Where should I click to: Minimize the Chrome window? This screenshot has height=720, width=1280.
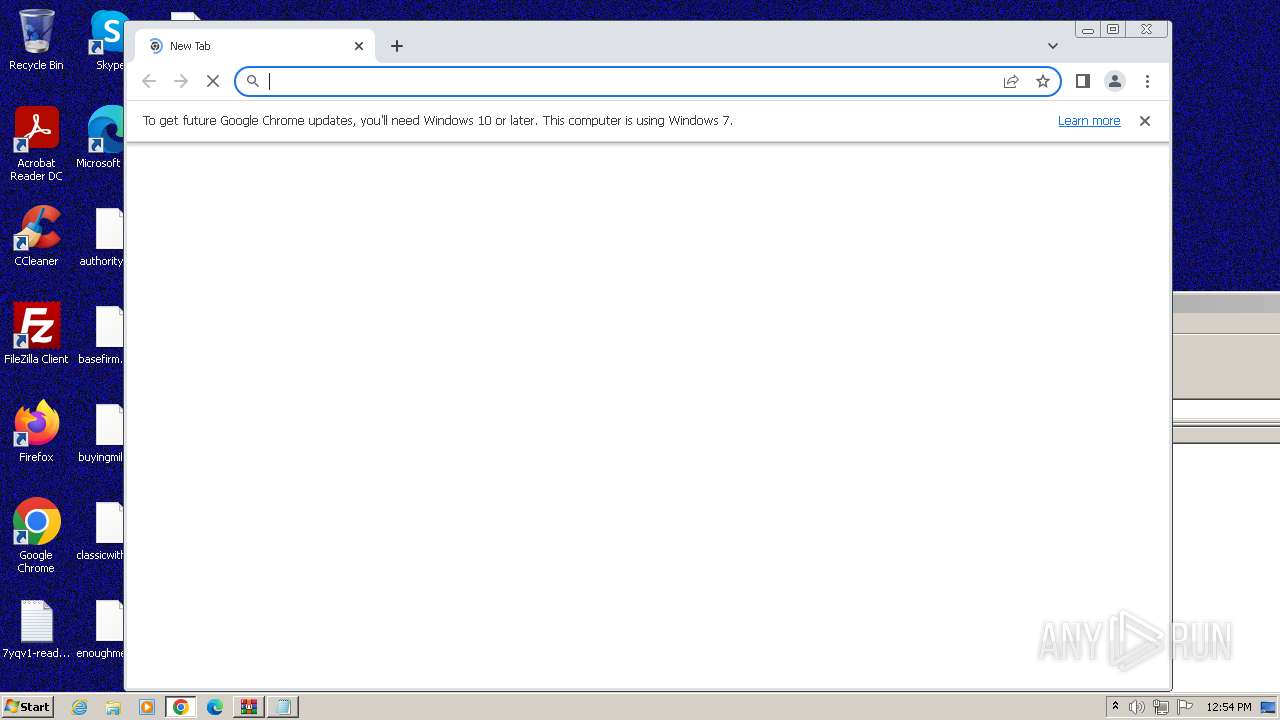[1088, 30]
